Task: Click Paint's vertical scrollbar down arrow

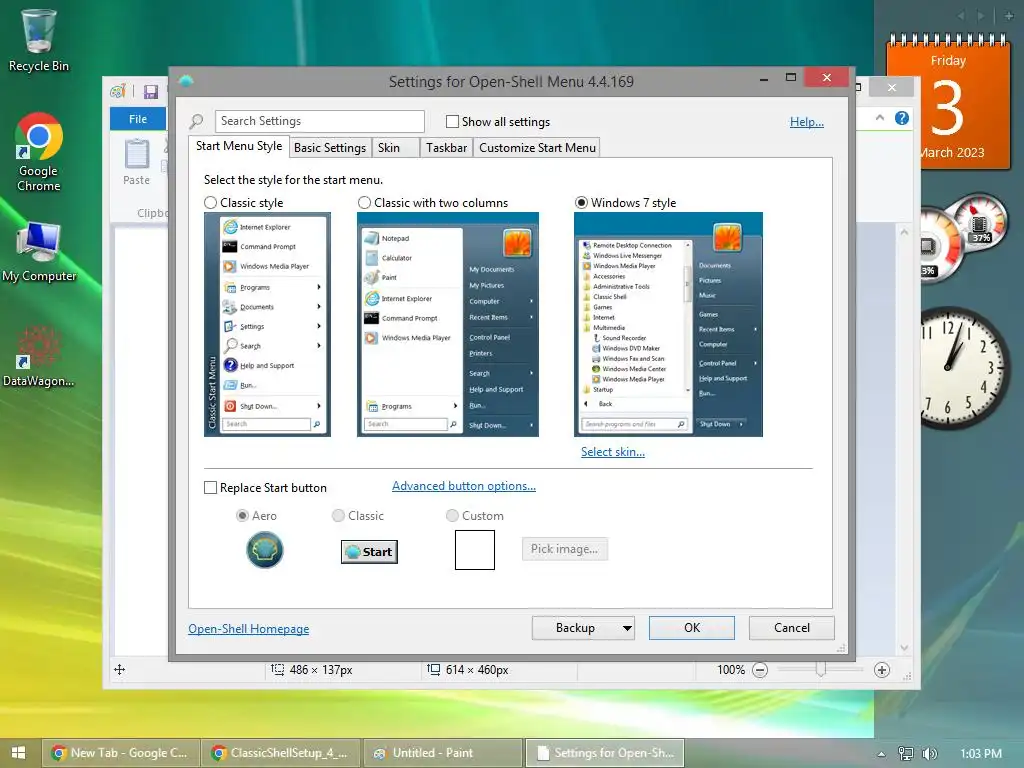Action: pos(904,648)
